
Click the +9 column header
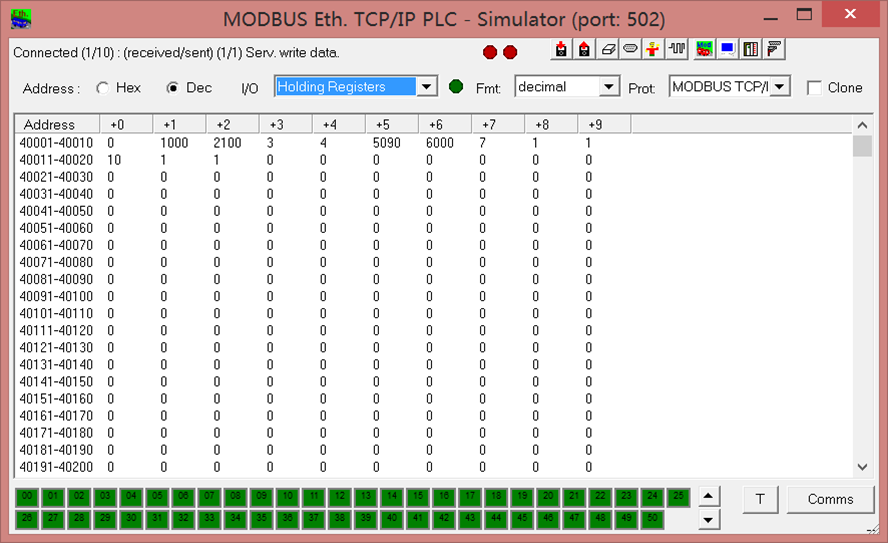point(604,125)
